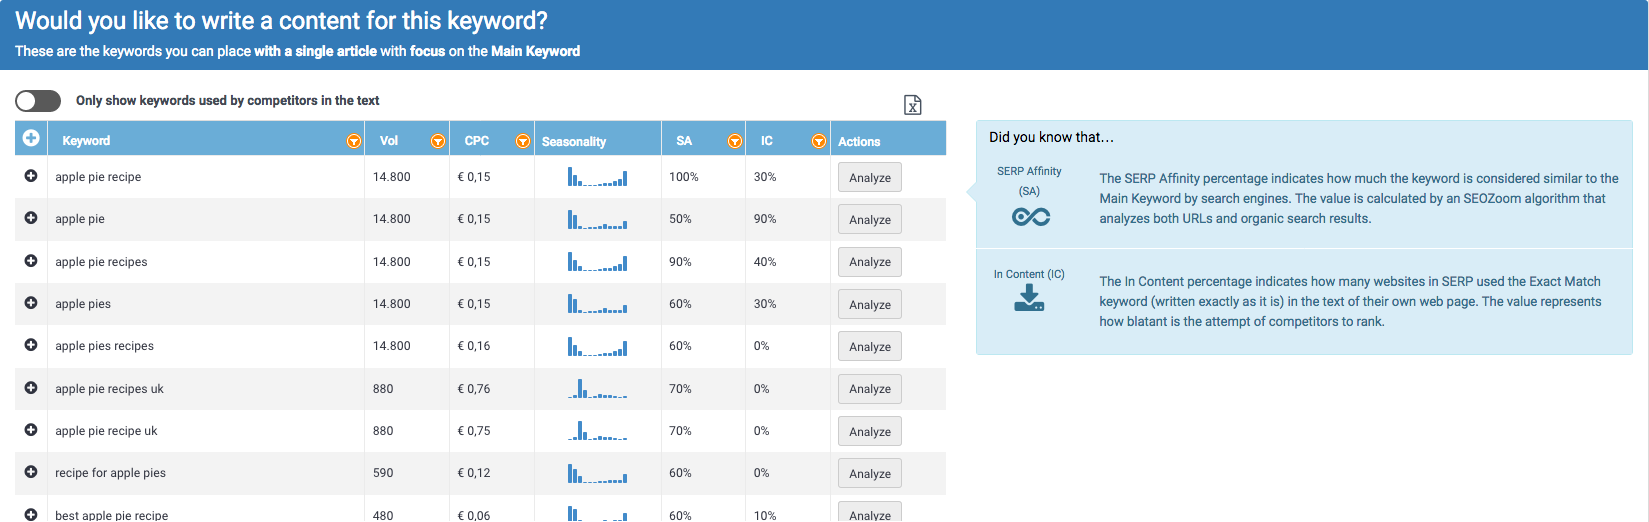
Task: Add 'apple pie recipe' with plus icon
Action: coord(31,176)
